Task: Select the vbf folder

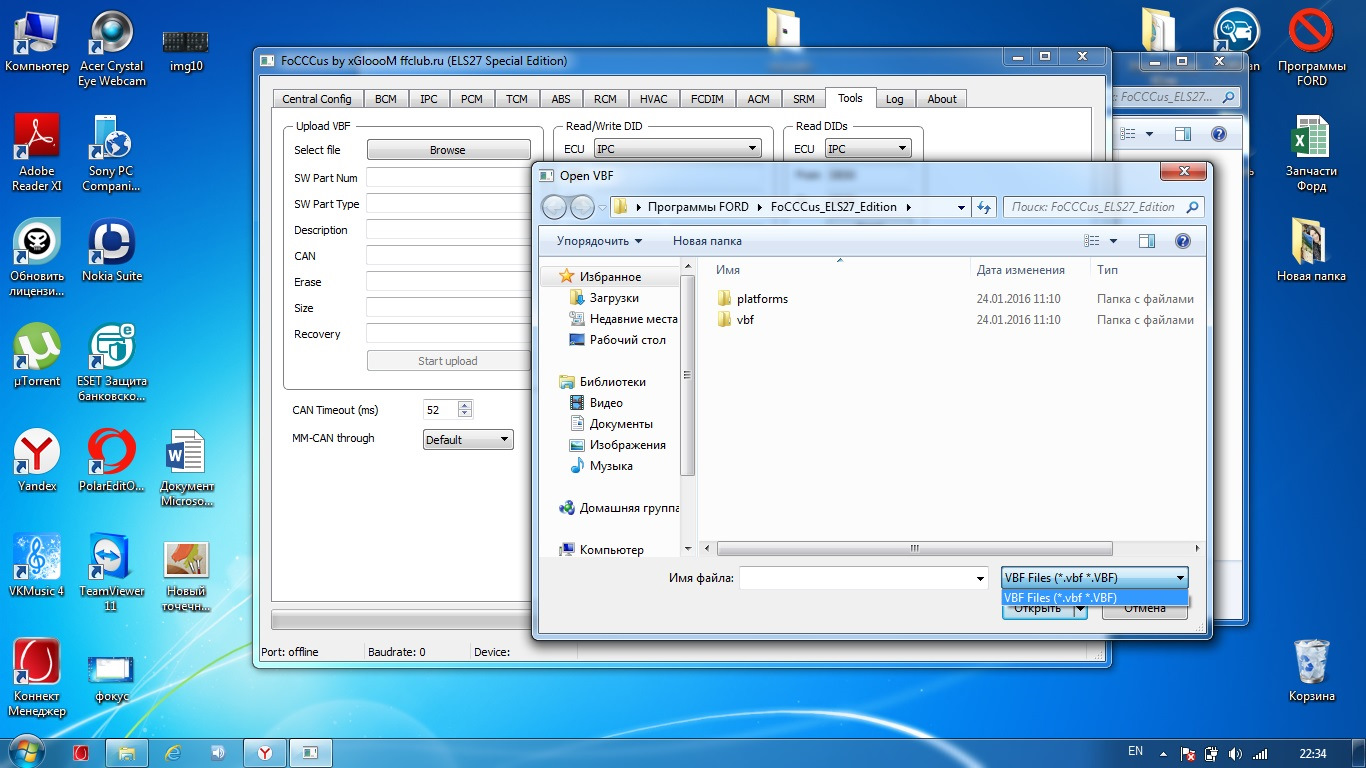Action: [x=745, y=320]
